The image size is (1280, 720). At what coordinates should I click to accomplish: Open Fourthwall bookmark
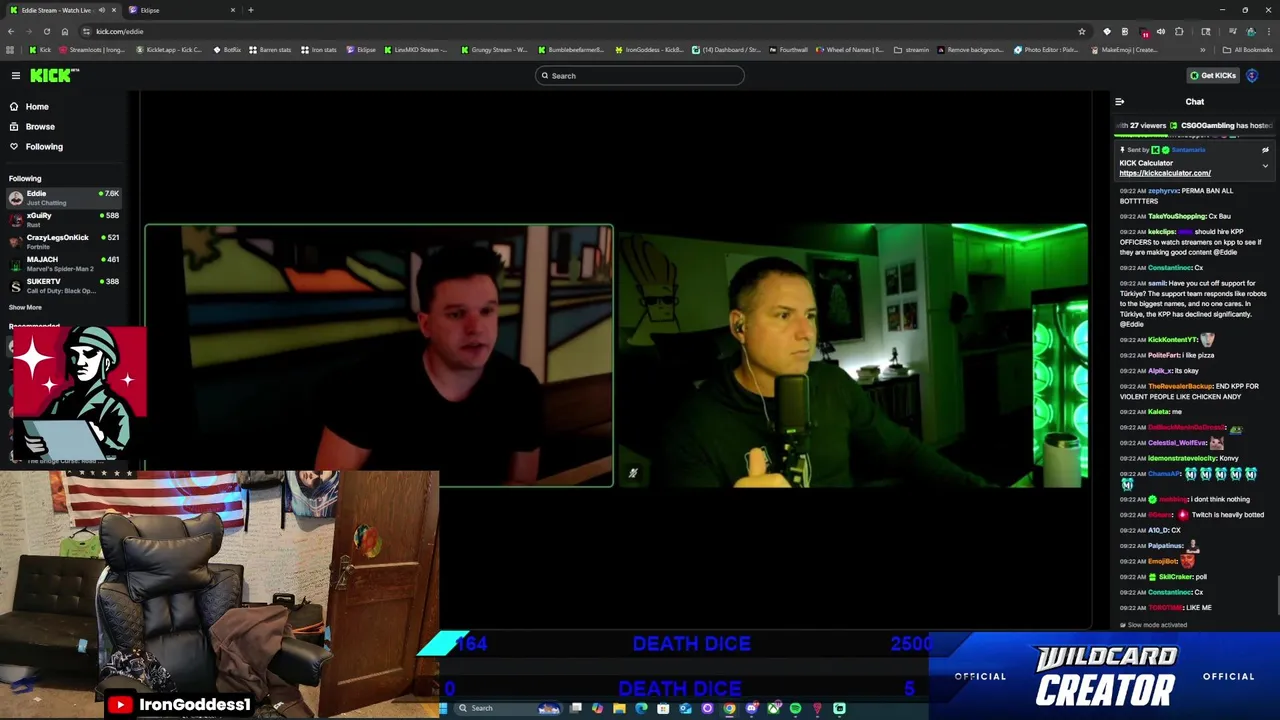point(788,50)
